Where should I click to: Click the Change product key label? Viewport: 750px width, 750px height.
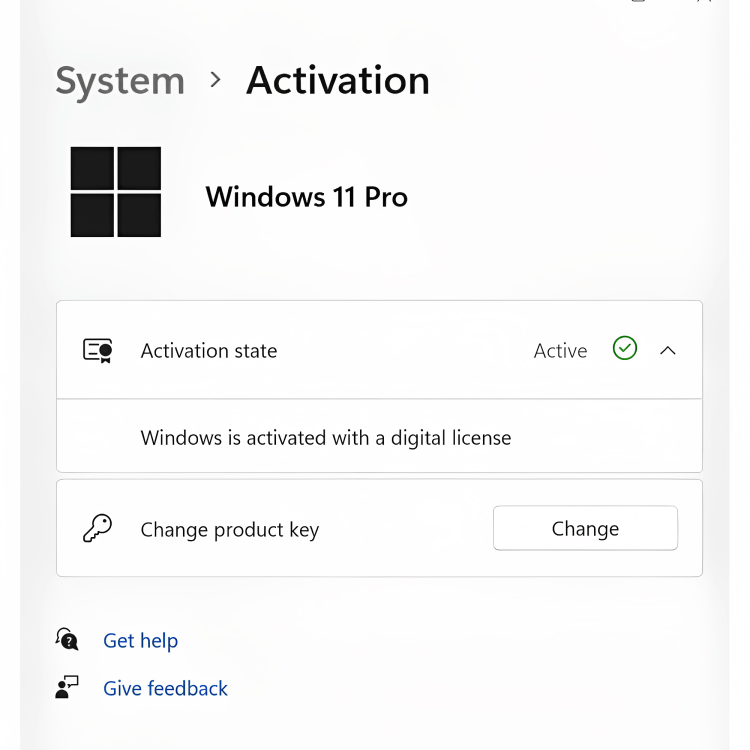(230, 530)
